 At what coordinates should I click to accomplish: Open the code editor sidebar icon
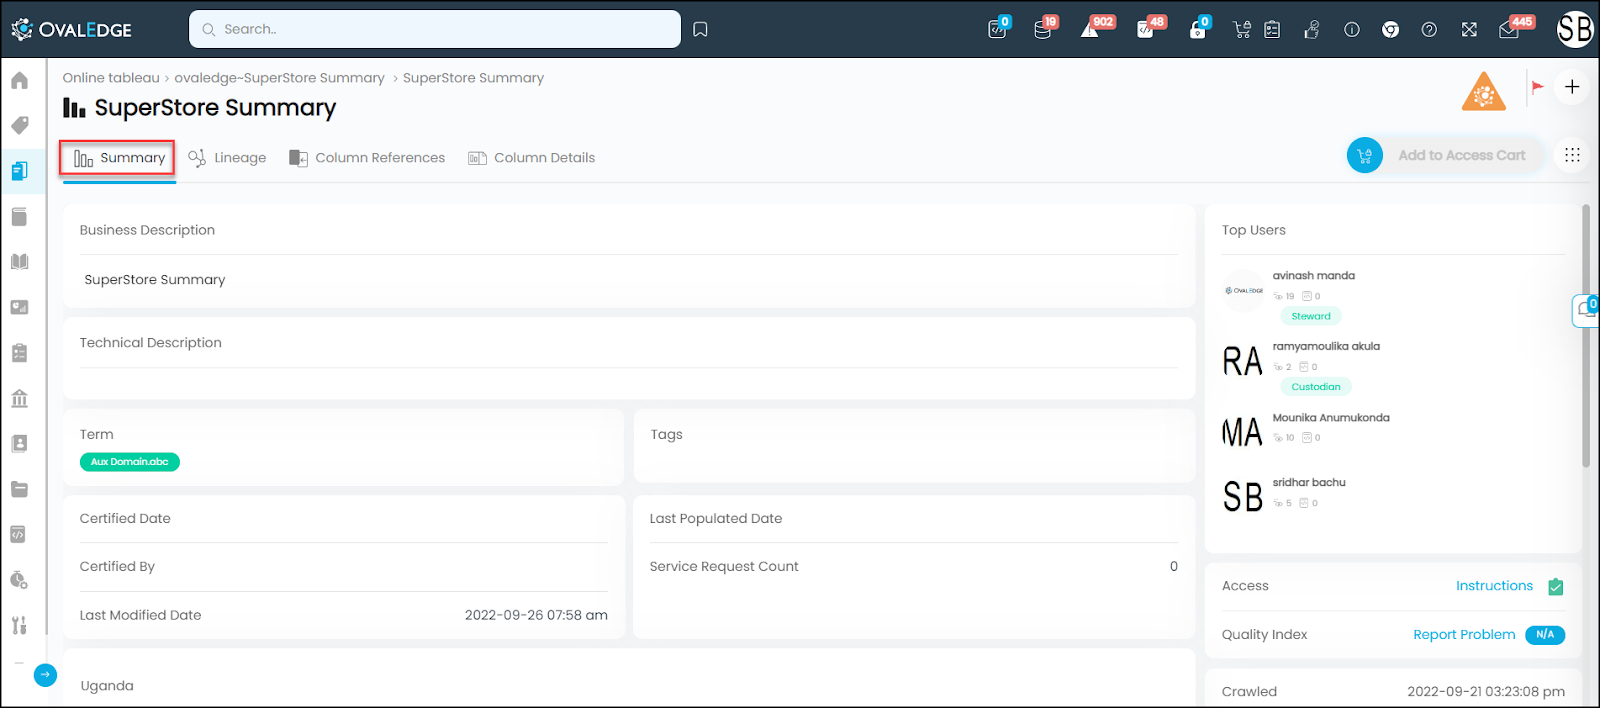coord(19,534)
